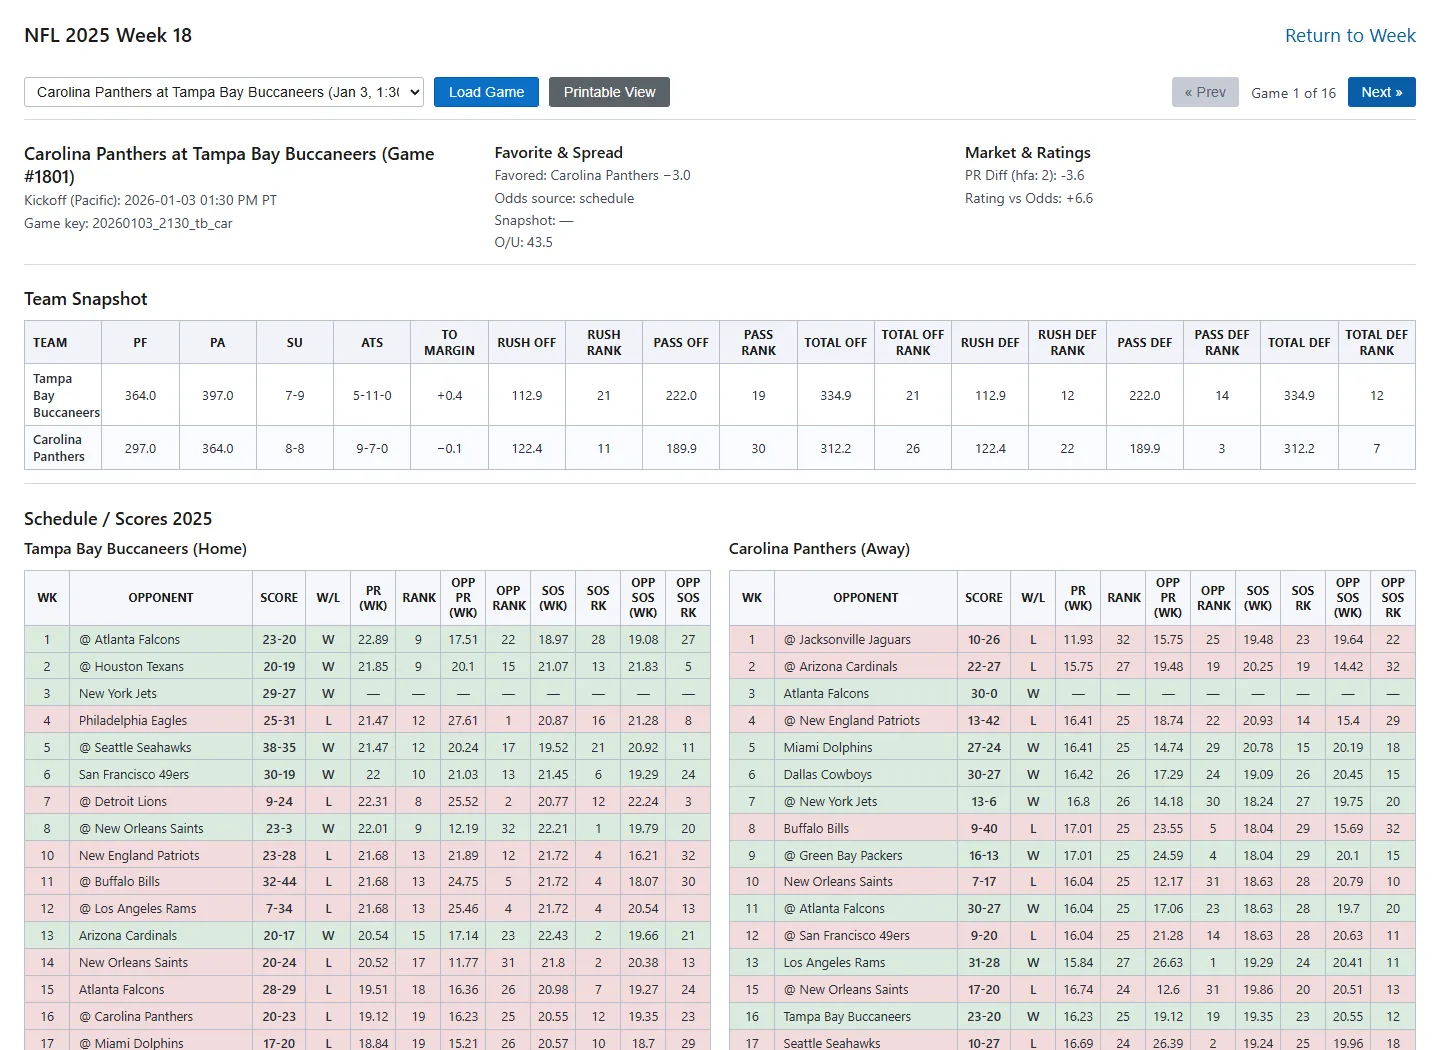Click Los Angeles Rams in Panthers schedule
The height and width of the screenshot is (1050, 1440).
pyautogui.click(x=834, y=962)
